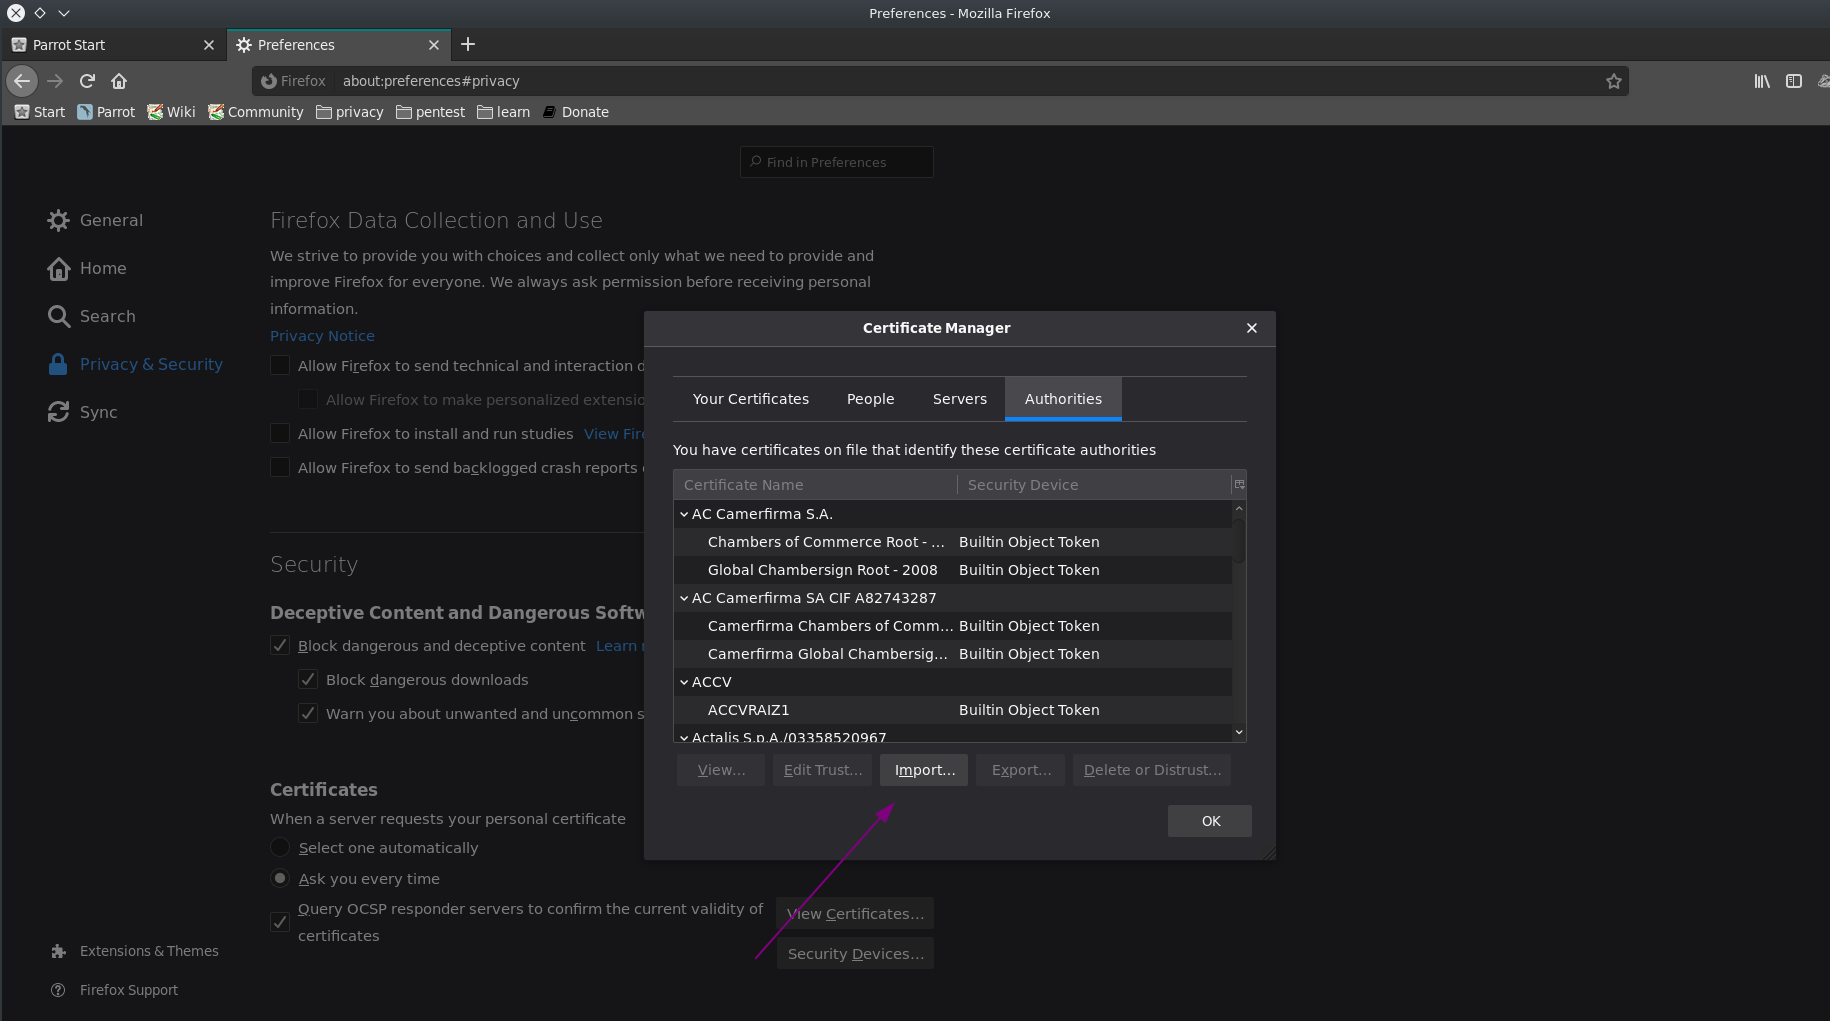
Task: Click View Certificates... button
Action: (855, 914)
